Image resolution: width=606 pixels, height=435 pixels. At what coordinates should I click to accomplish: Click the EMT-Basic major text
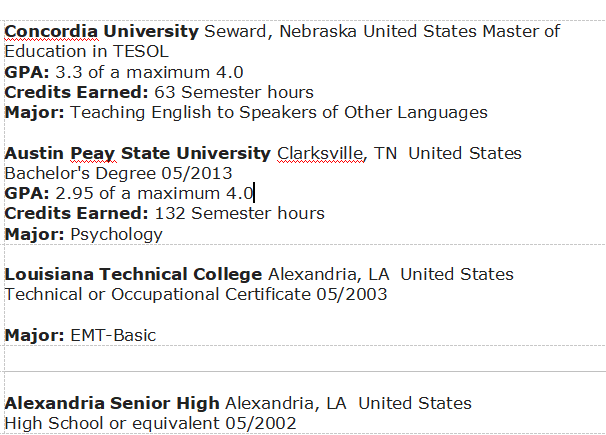113,335
